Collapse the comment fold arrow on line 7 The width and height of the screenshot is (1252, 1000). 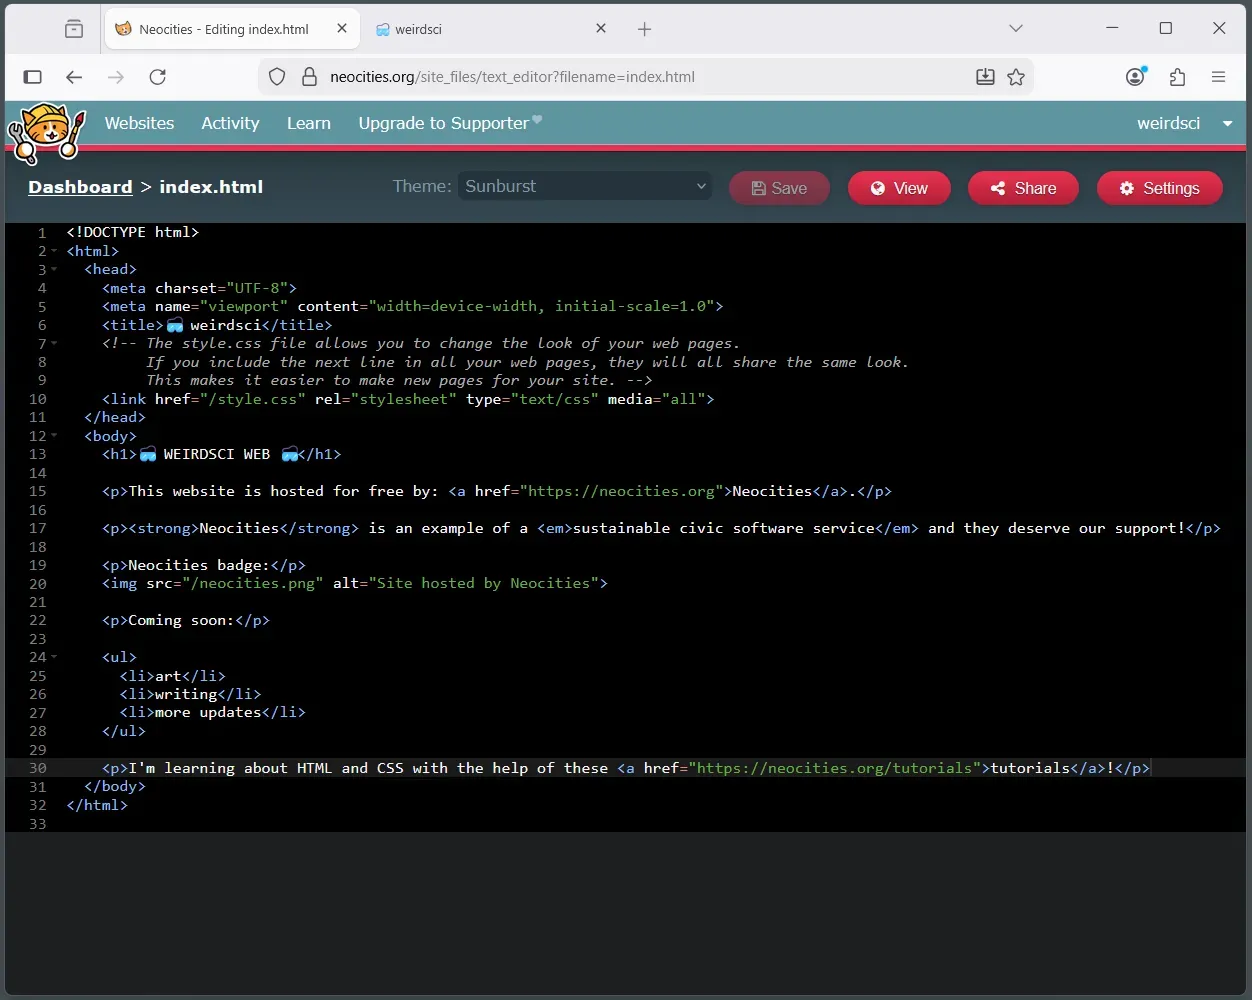pos(54,344)
